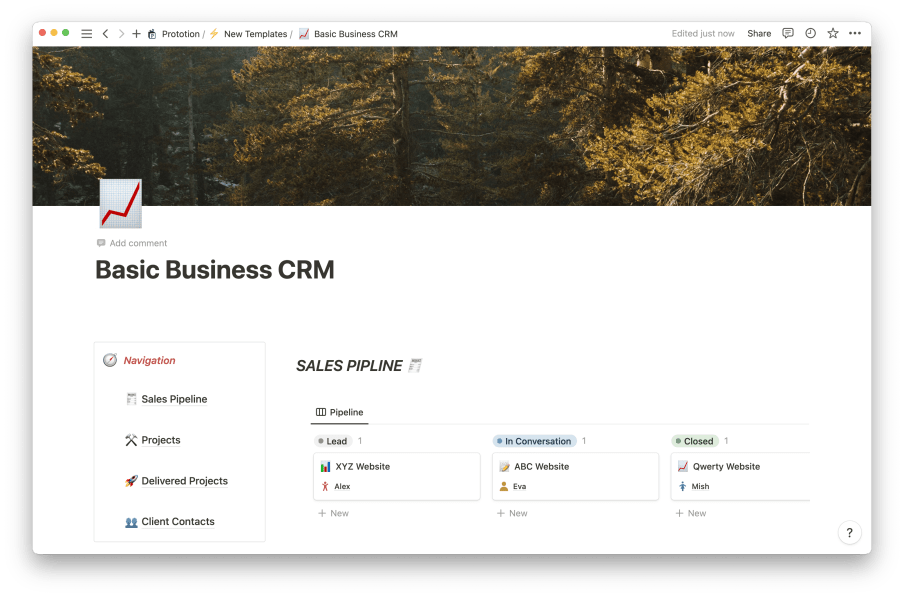Viewport: 904px width, 597px height.
Task: Open the comments panel icon
Action: [x=788, y=33]
